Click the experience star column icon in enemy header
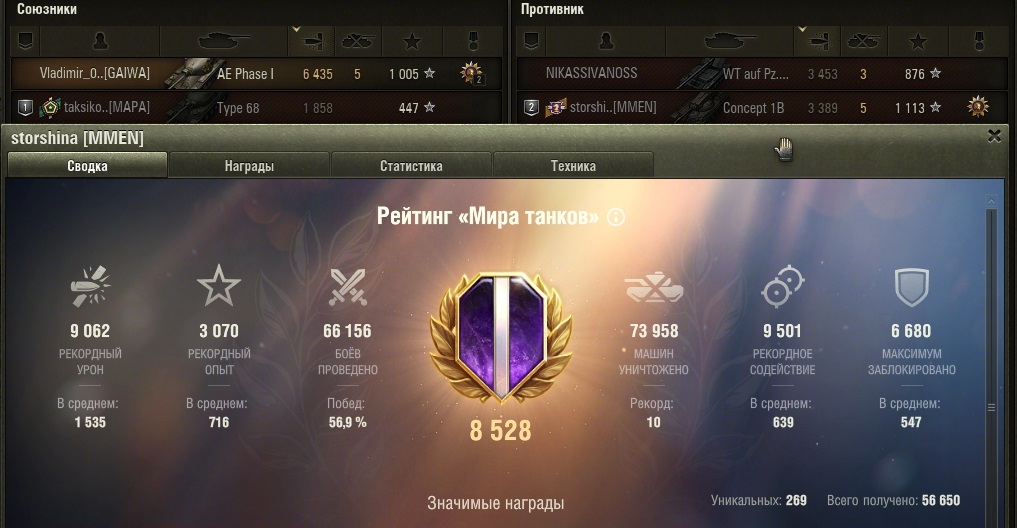 point(917,42)
